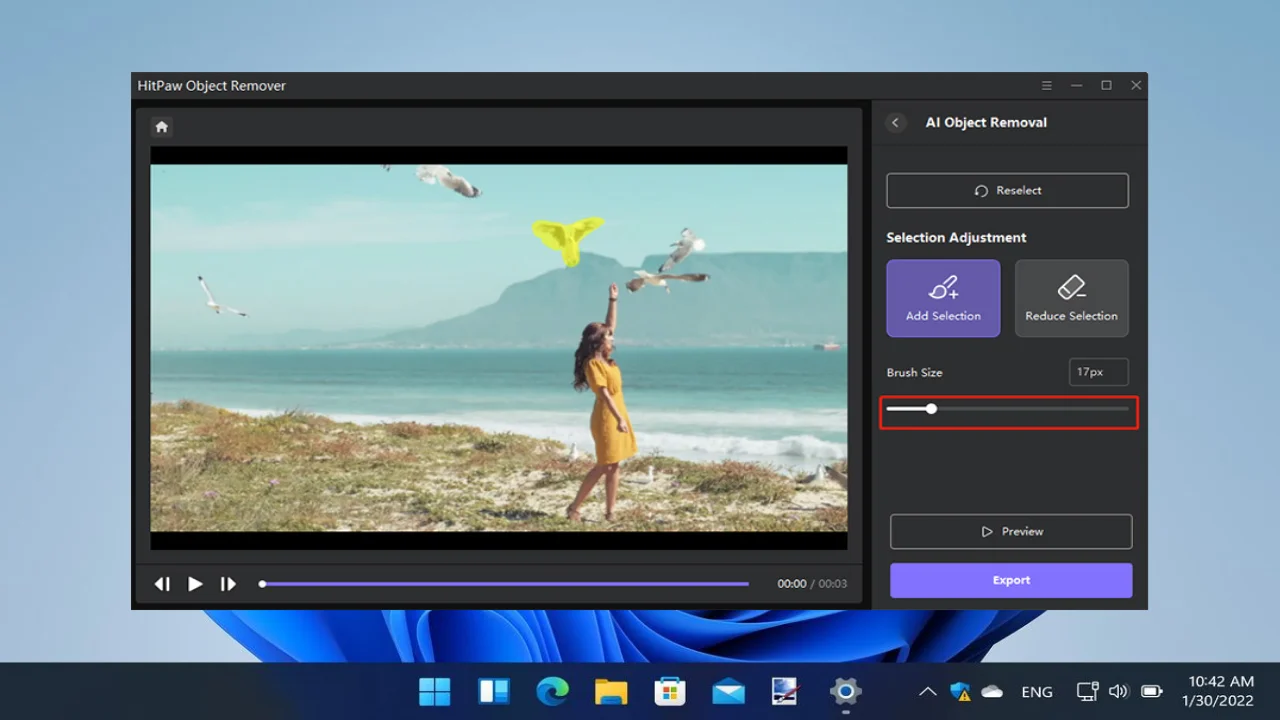1280x720 pixels.
Task: Open File Explorer from the taskbar
Action: point(611,691)
